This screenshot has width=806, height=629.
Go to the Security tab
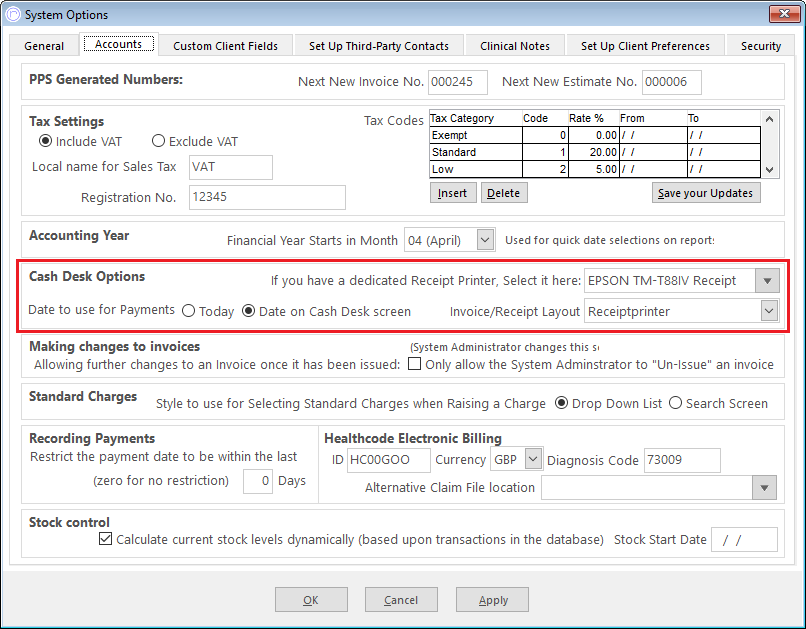coord(761,46)
